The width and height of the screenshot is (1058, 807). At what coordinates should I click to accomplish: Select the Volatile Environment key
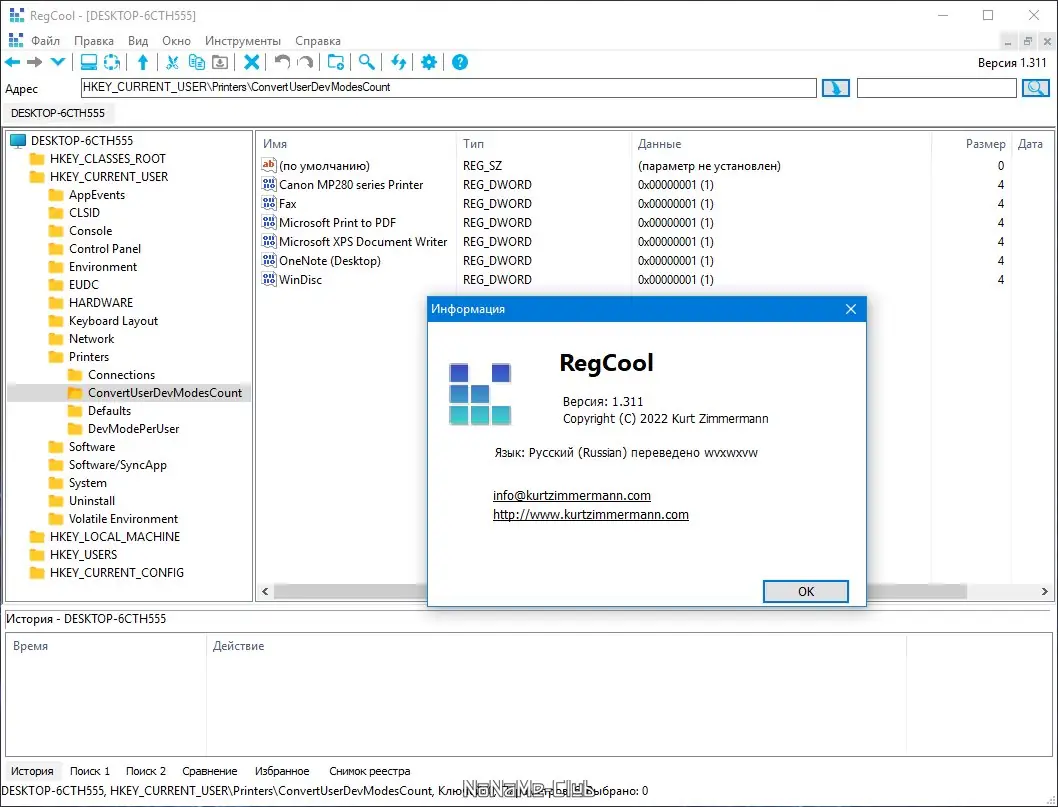pos(123,519)
